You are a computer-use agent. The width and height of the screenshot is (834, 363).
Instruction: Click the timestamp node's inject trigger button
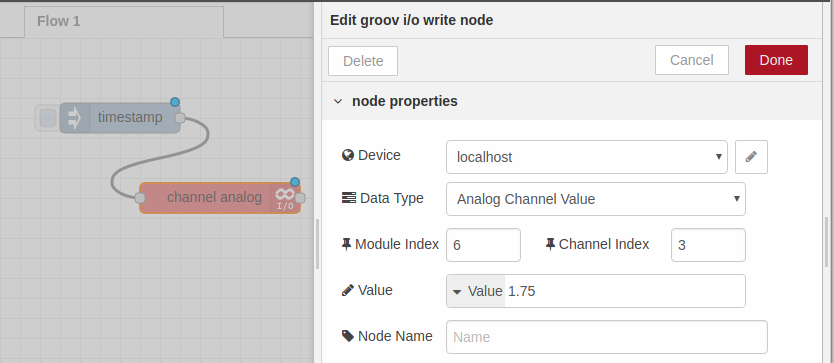click(x=48, y=118)
